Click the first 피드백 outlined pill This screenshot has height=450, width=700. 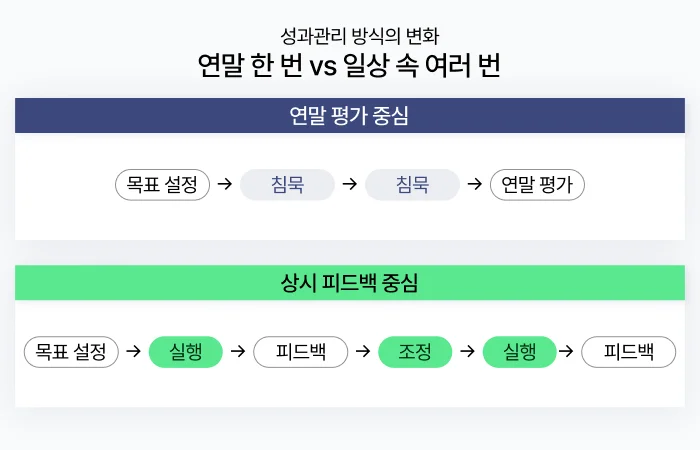[300, 352]
